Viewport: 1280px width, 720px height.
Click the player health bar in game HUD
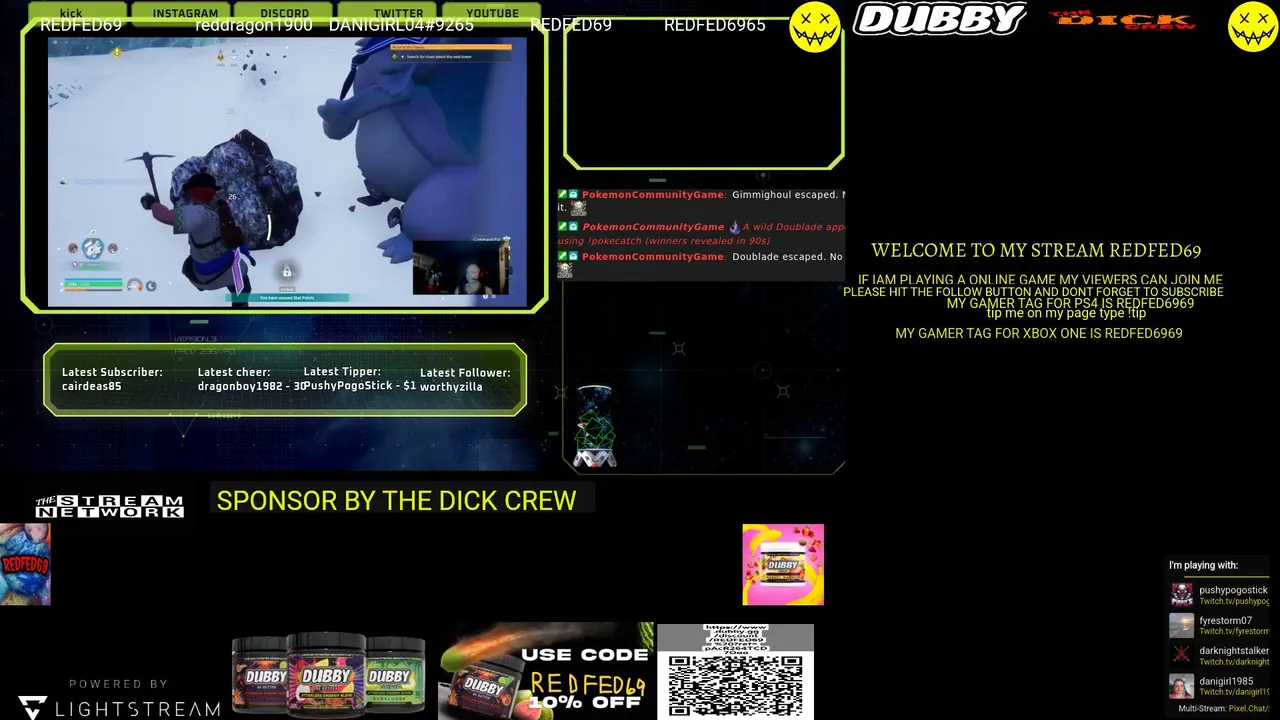click(94, 284)
